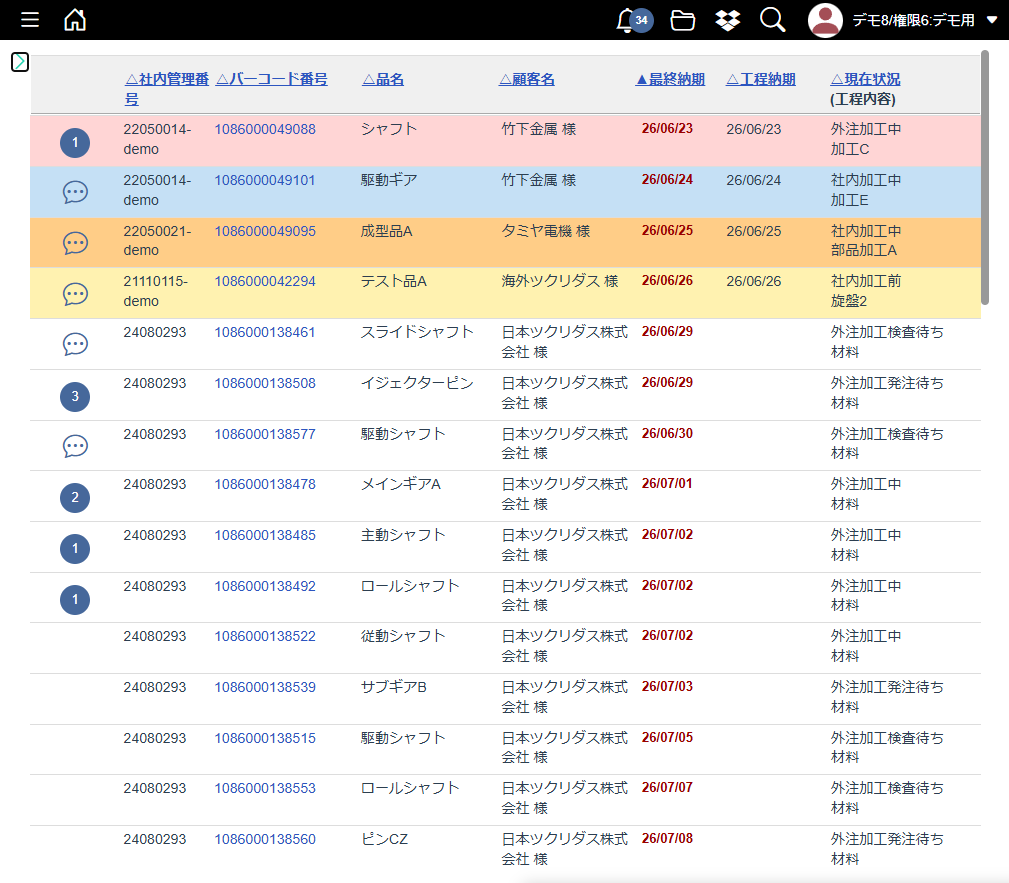Viewport: 1009px width, 883px height.
Task: Open comment badge 3 for イジェクターピン row
Action: [75, 396]
